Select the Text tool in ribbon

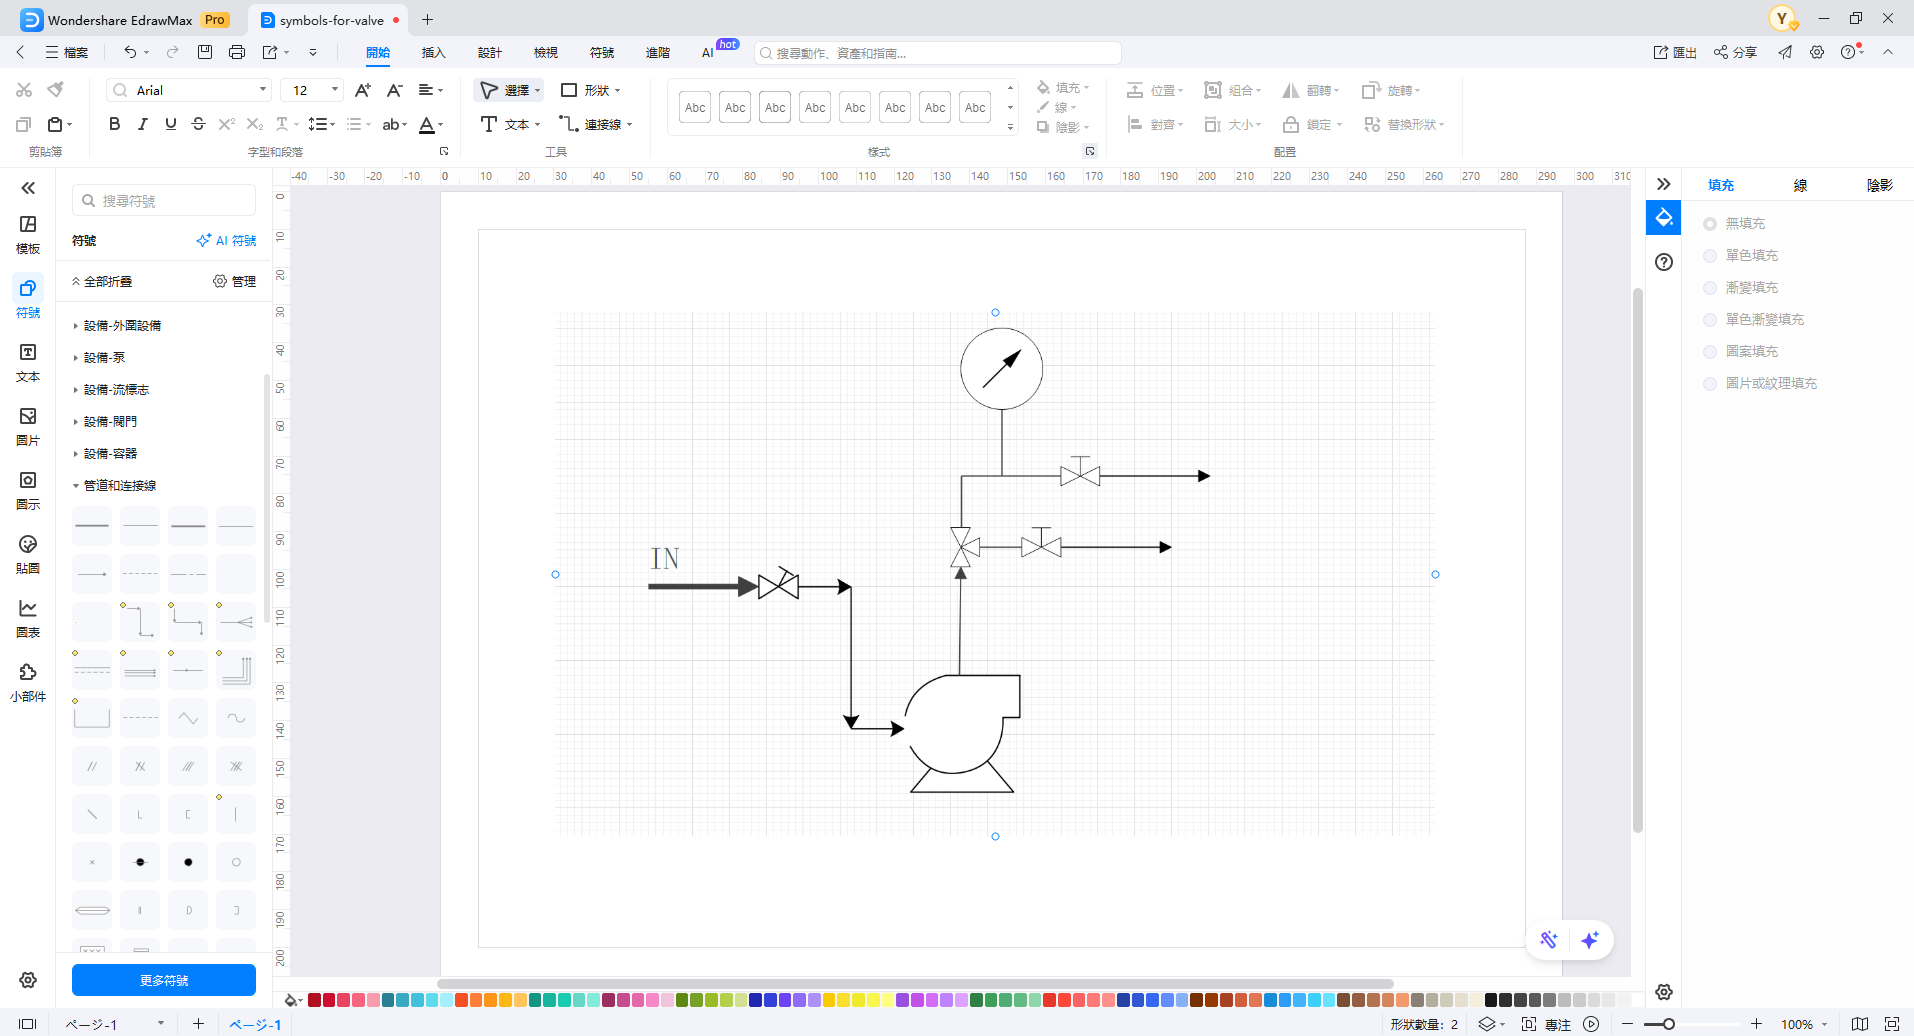tap(509, 124)
